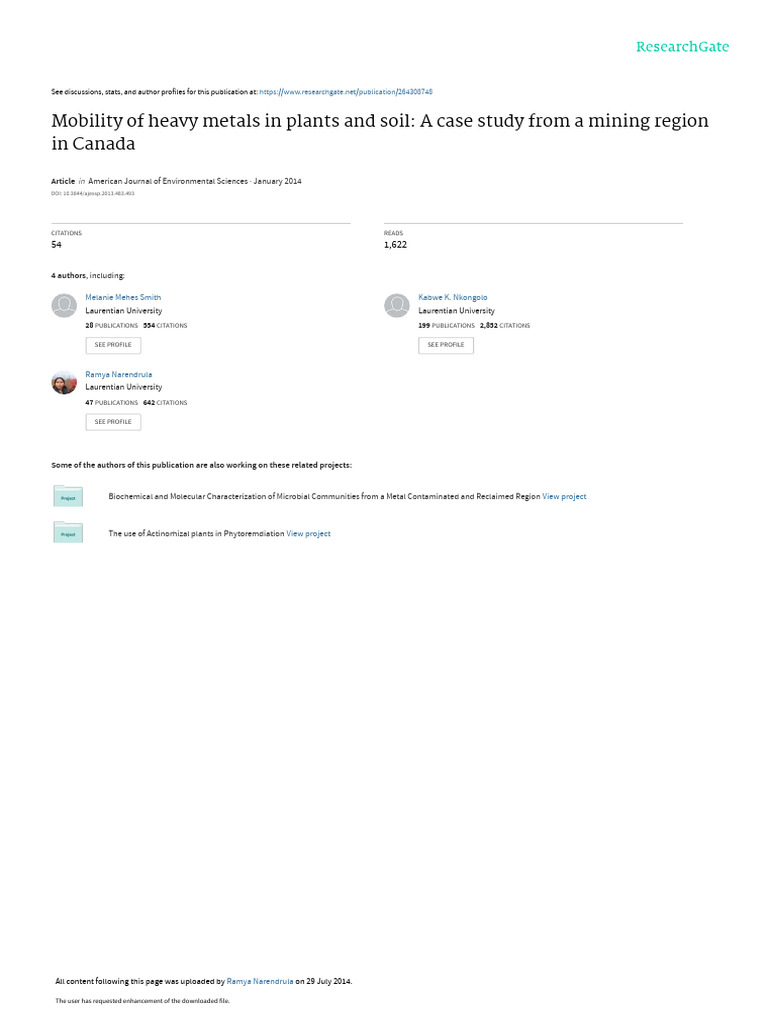Open Kabwe K. Nkongolo author link
768x1024 pixels.
453,297
